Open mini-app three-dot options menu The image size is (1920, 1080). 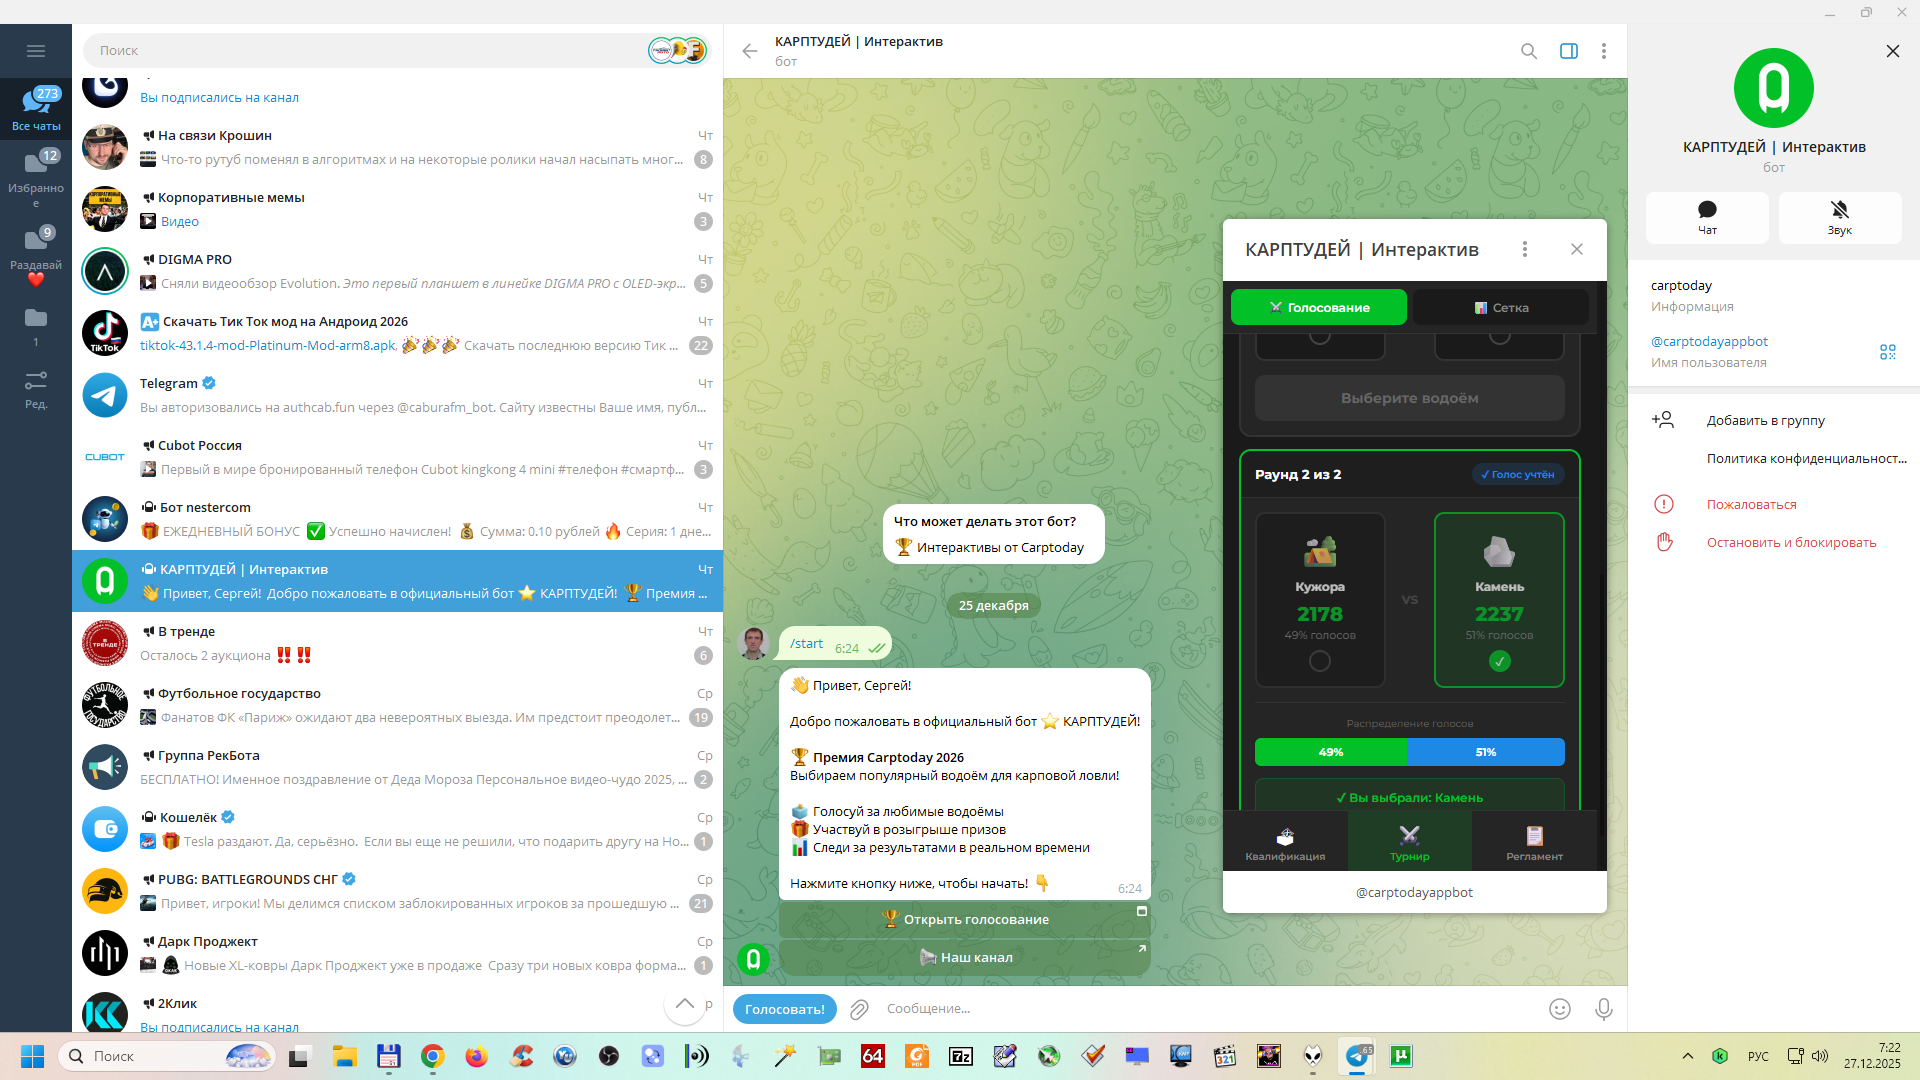tap(1525, 249)
